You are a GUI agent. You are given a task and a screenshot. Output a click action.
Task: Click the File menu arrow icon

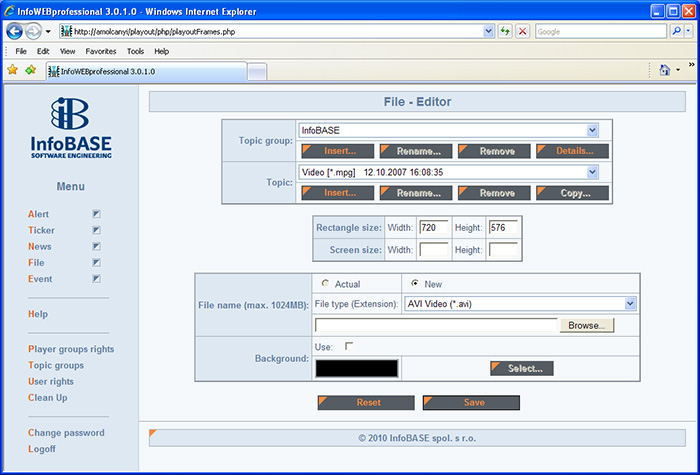click(96, 262)
